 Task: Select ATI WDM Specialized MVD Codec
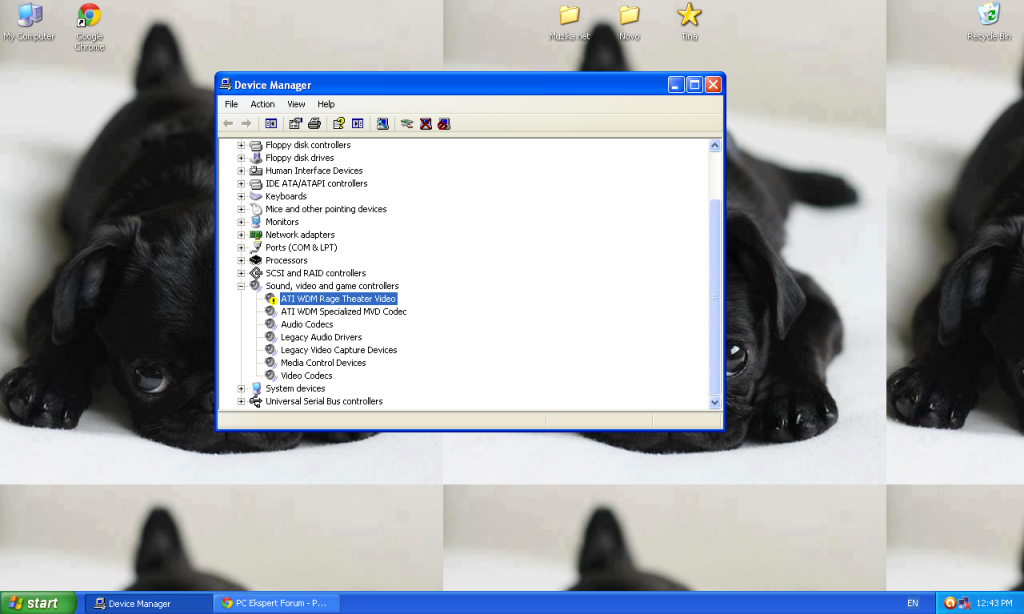(343, 312)
